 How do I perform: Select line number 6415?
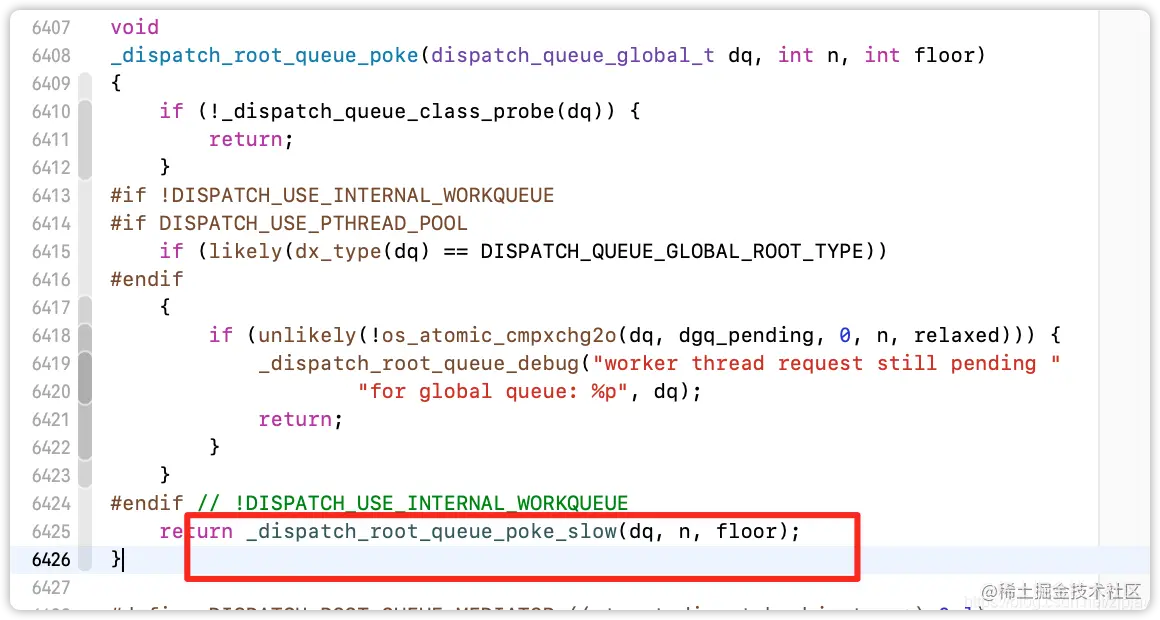tap(51, 251)
